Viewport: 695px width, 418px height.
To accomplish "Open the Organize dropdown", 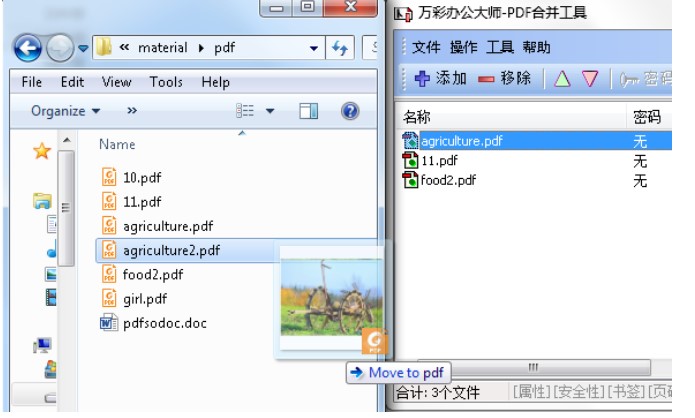I will click(x=66, y=111).
